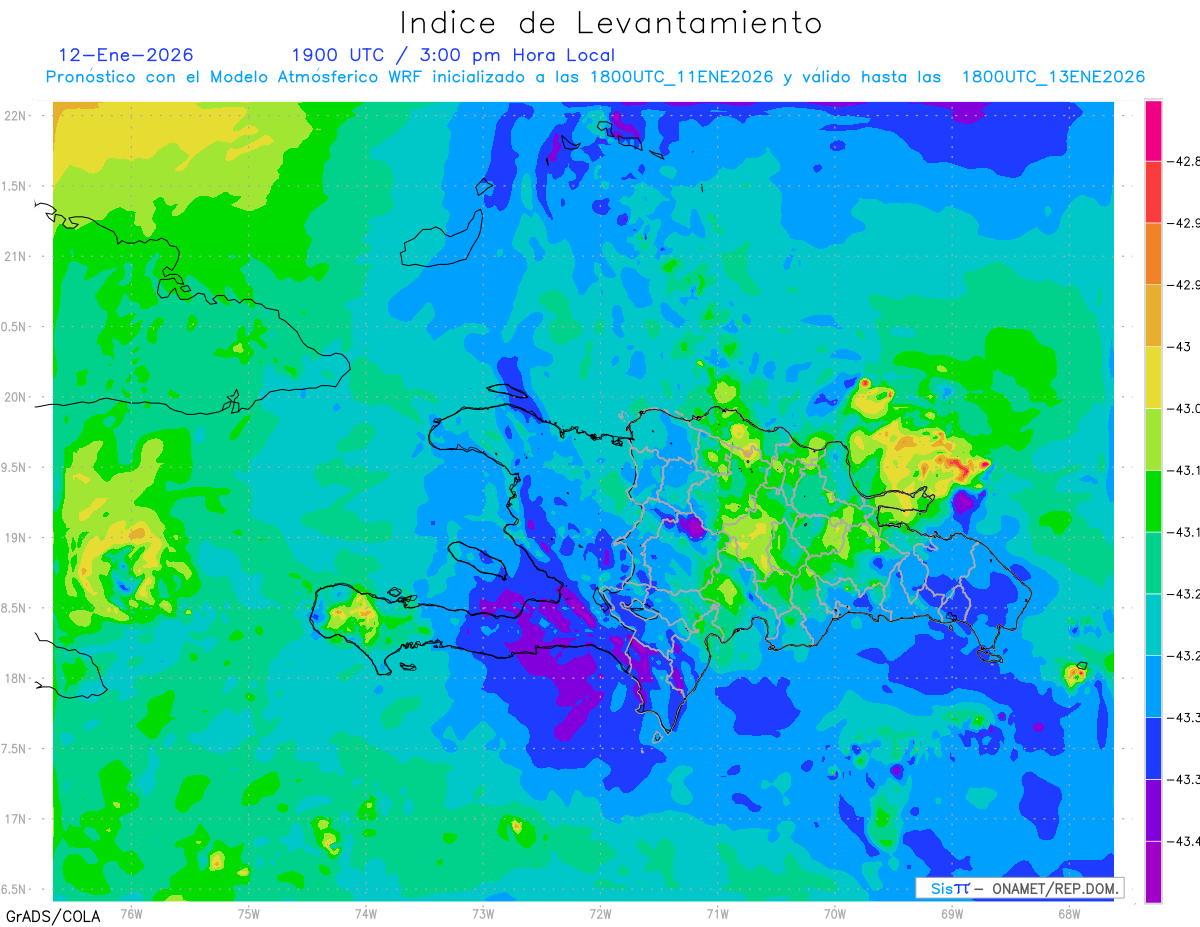Click the '72W' longitude label
This screenshot has width=1200, height=927.
click(600, 913)
